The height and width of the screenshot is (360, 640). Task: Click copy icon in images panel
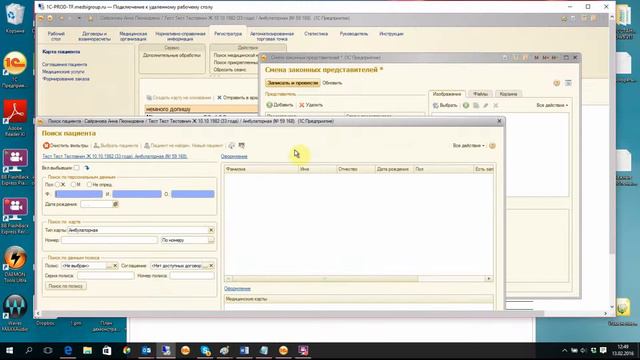tap(476, 105)
